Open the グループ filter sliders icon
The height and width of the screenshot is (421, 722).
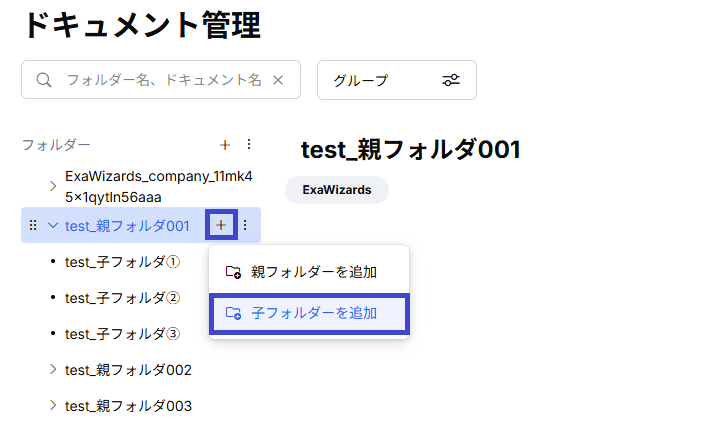(451, 80)
